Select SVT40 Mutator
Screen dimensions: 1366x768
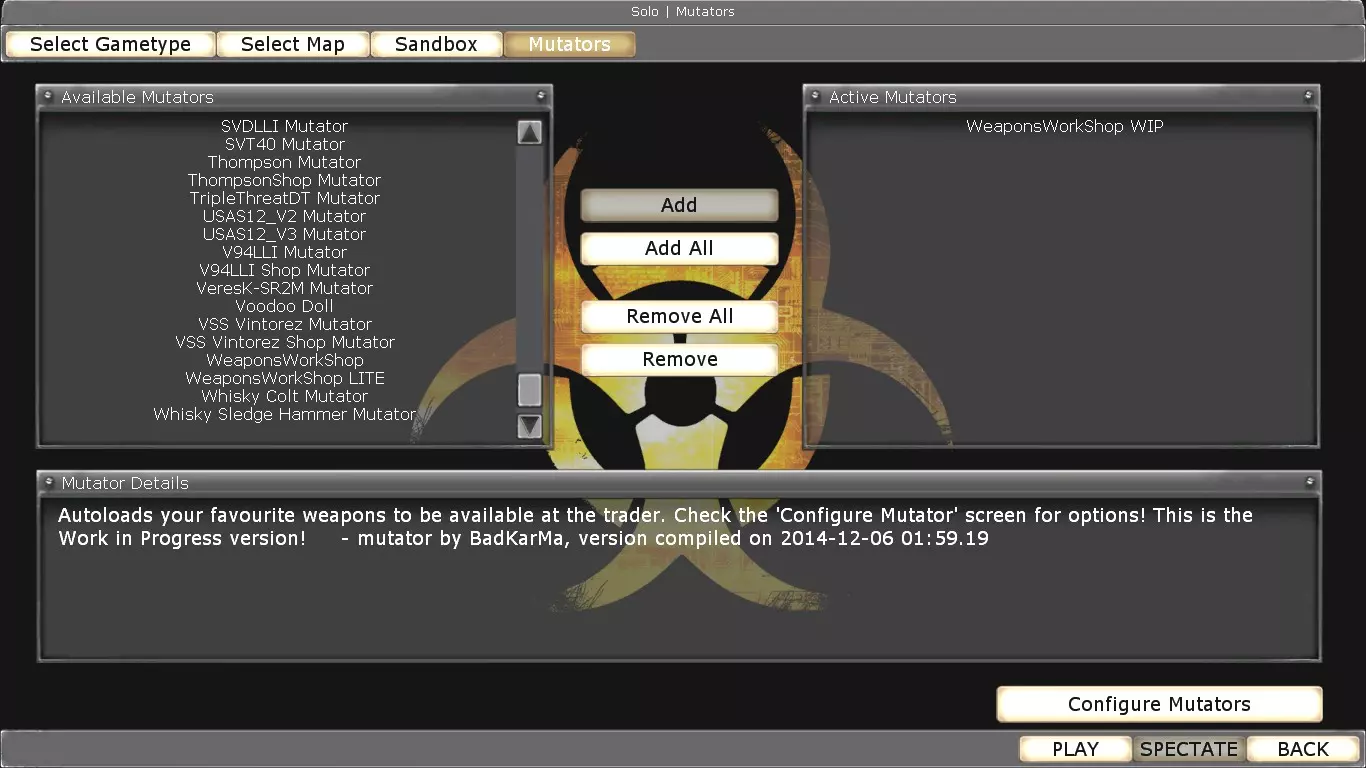(x=285, y=144)
